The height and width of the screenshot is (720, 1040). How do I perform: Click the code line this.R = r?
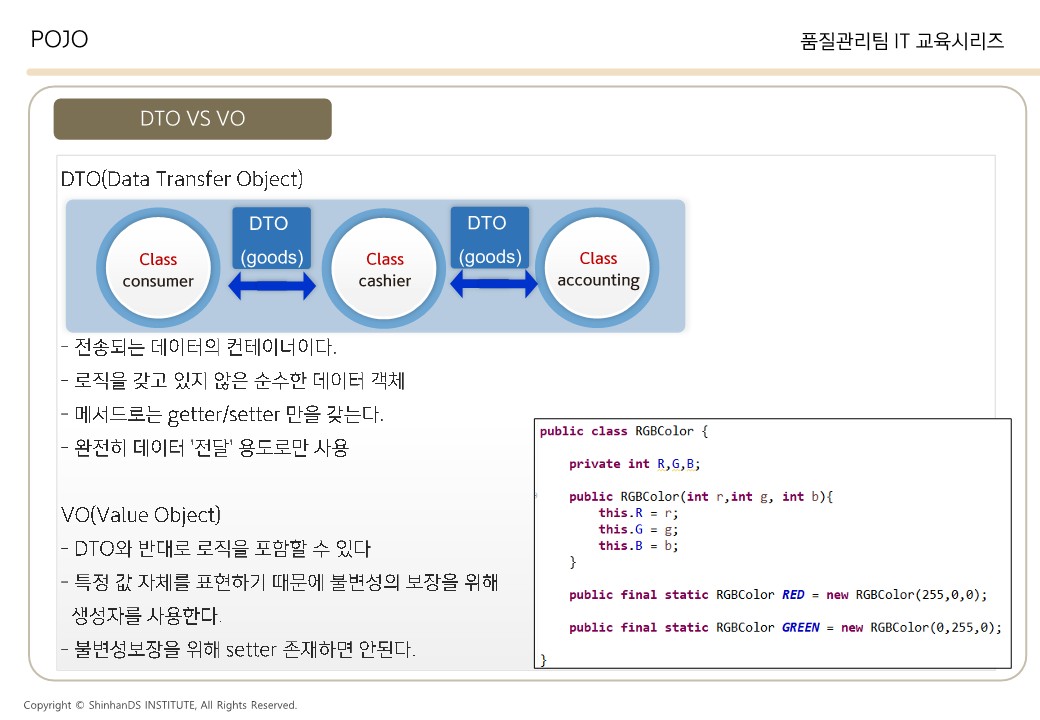638,513
